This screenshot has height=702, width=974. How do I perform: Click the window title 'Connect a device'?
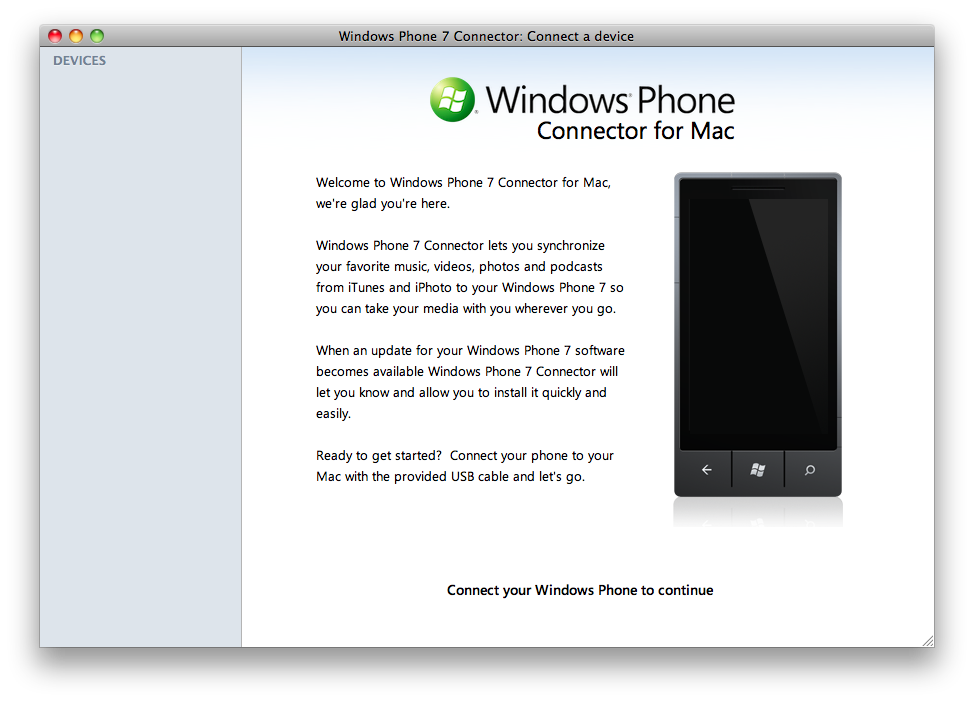click(x=580, y=36)
